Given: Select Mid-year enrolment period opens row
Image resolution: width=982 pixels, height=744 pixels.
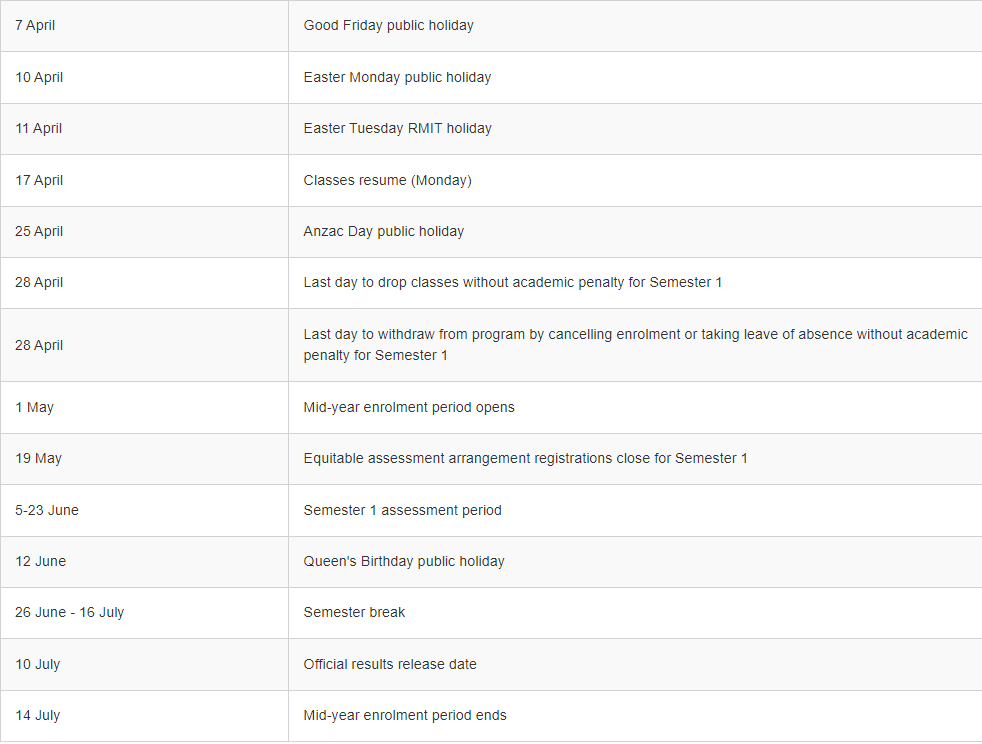Looking at the screenshot, I should coord(491,408).
